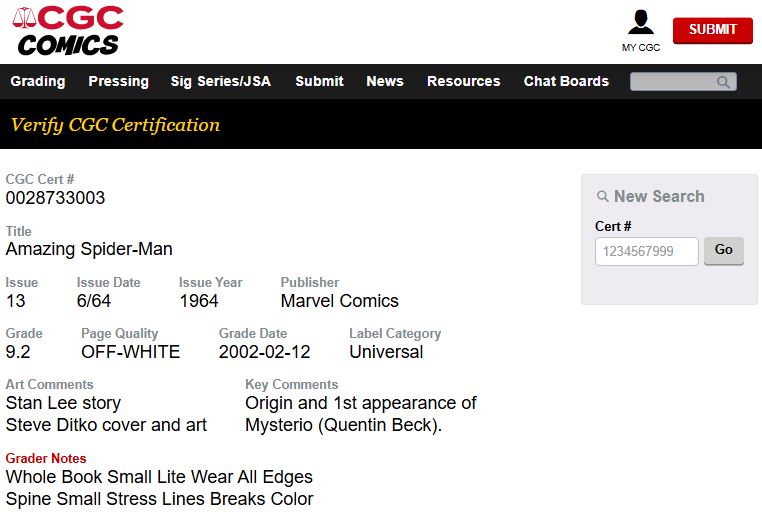Open the MY CGC account icon

pos(641,30)
